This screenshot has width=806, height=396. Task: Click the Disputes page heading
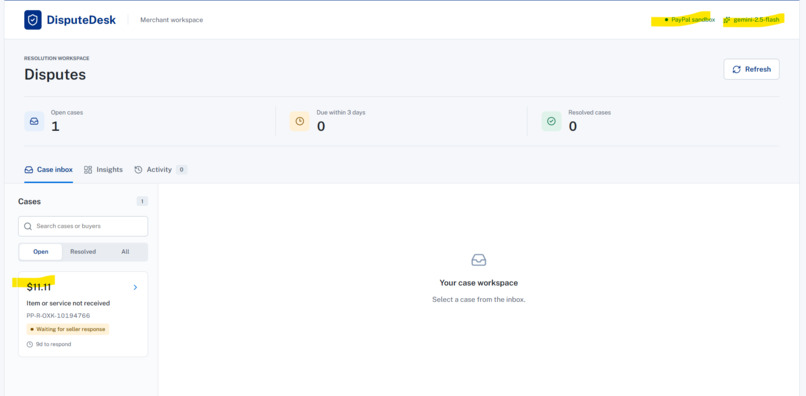55,75
